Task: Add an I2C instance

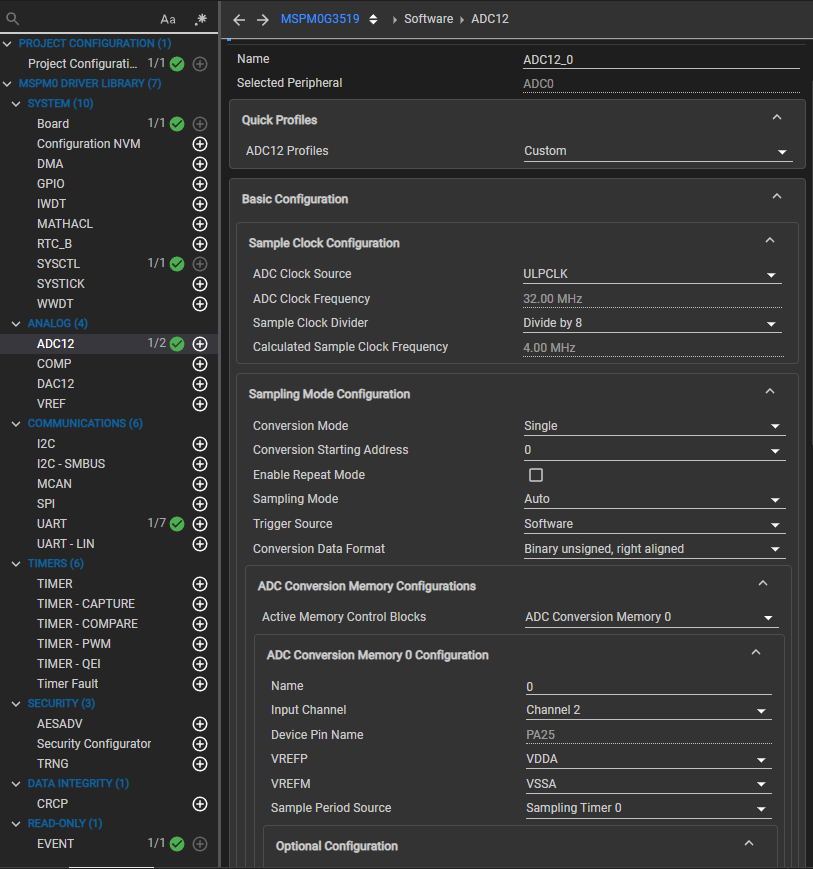Action: point(200,444)
